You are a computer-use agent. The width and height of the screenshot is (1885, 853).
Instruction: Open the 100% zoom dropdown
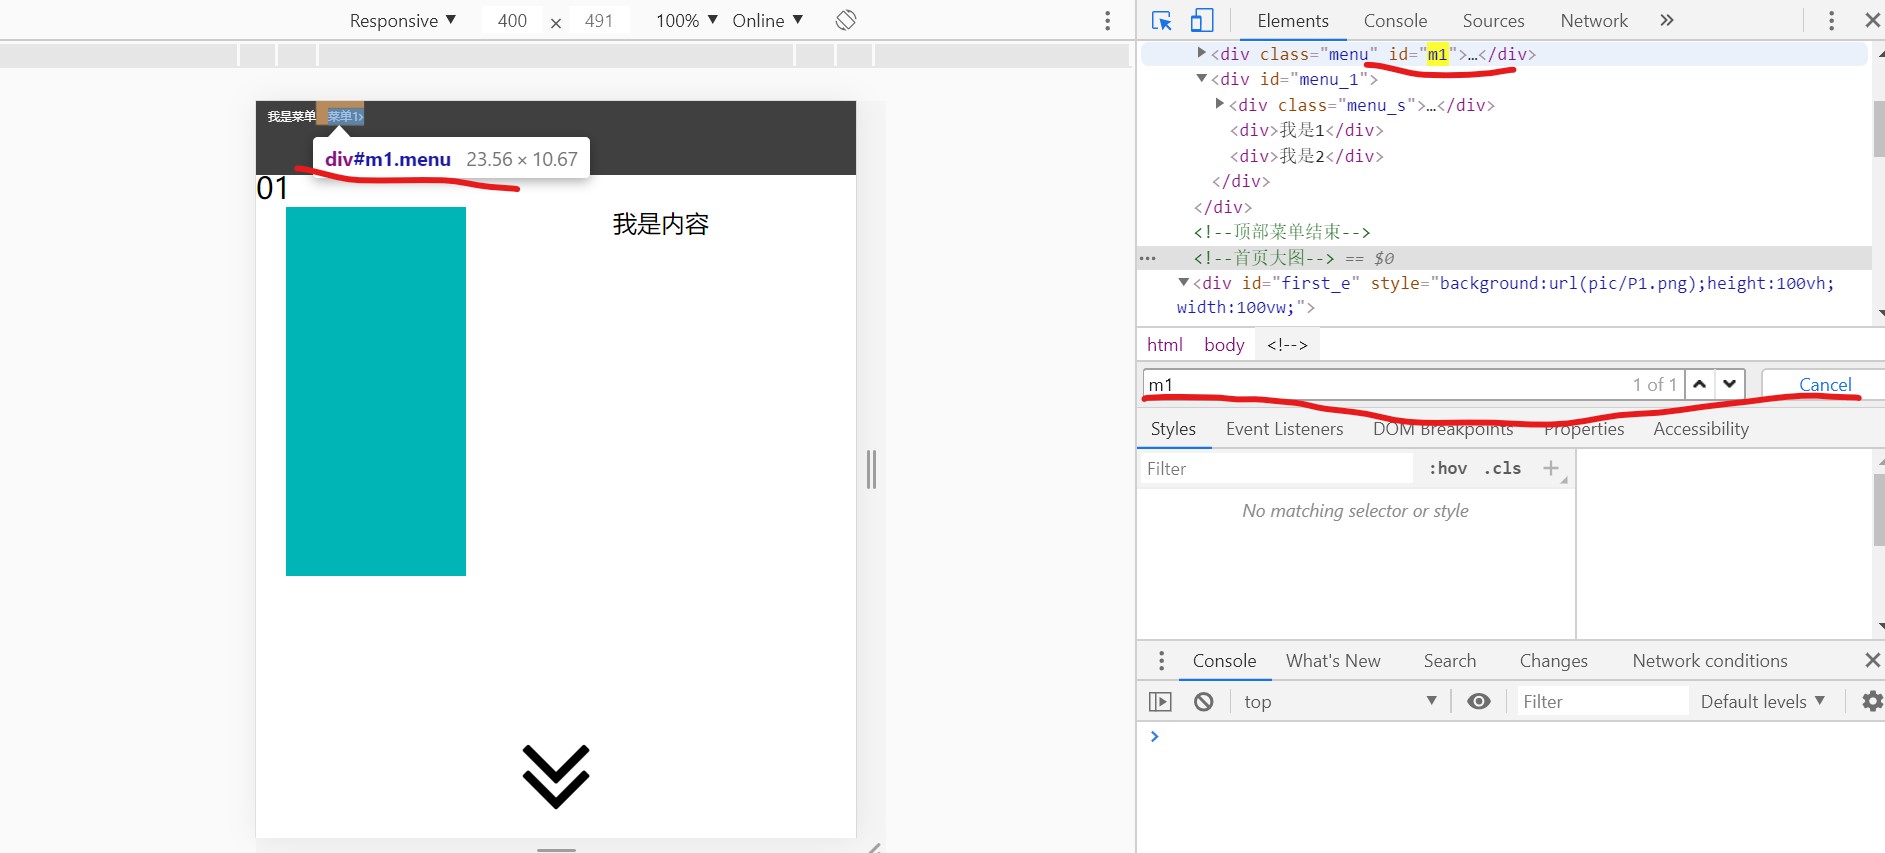coord(687,21)
